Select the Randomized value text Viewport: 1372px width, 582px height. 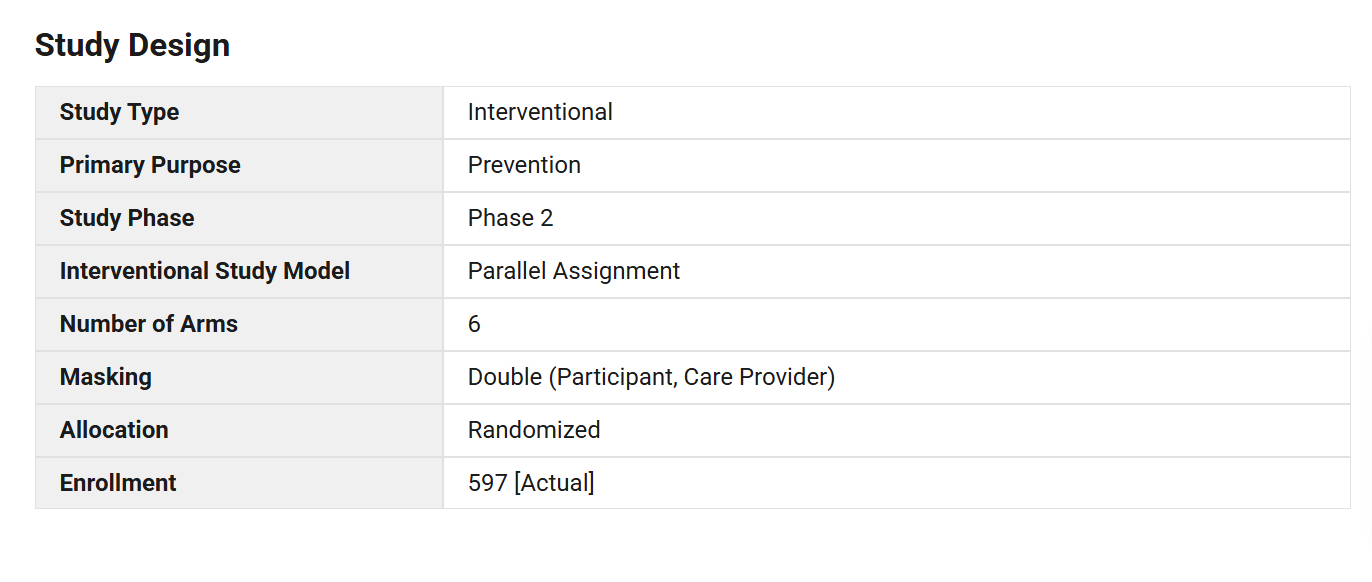click(534, 430)
